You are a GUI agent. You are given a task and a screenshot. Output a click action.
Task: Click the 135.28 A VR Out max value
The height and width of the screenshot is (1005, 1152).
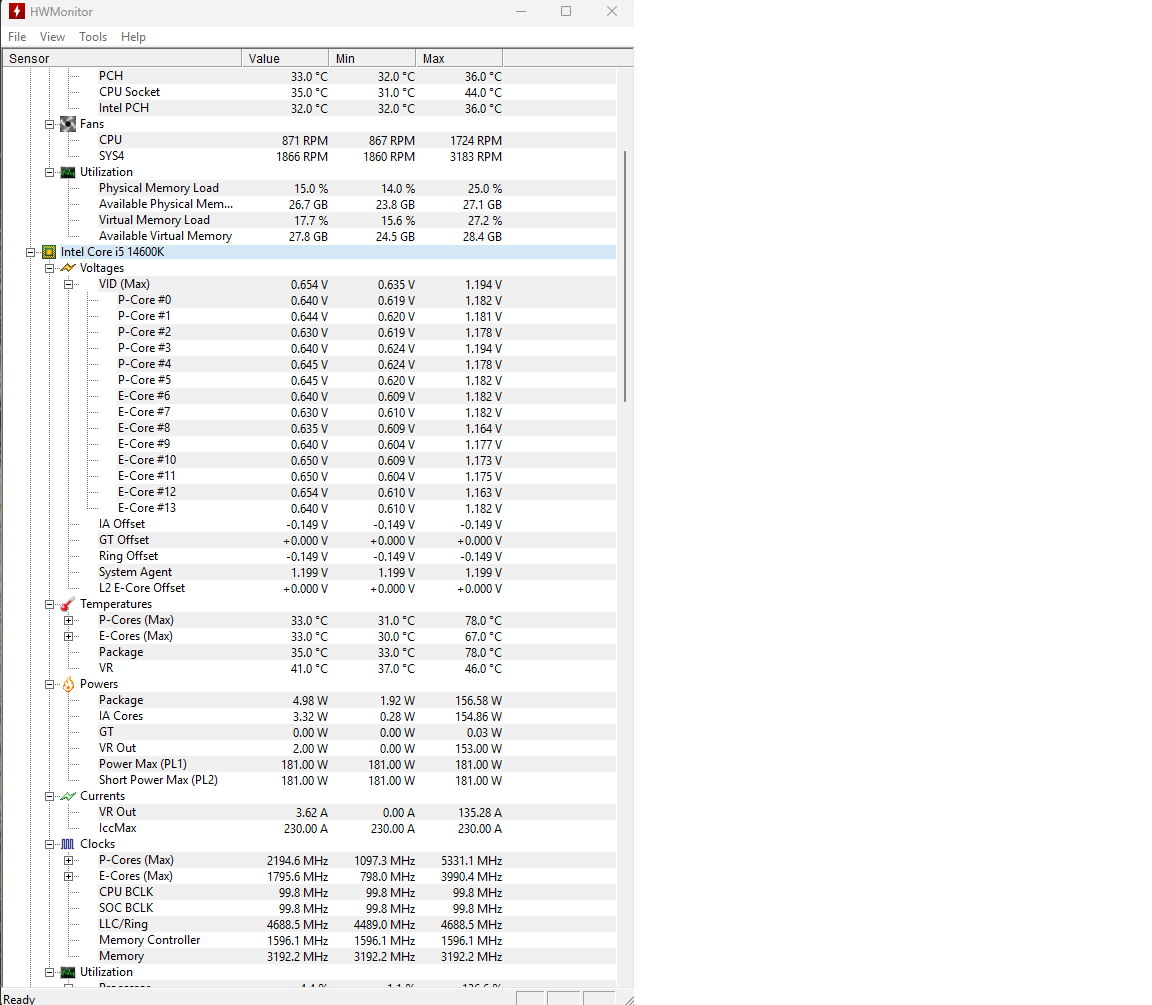click(480, 813)
